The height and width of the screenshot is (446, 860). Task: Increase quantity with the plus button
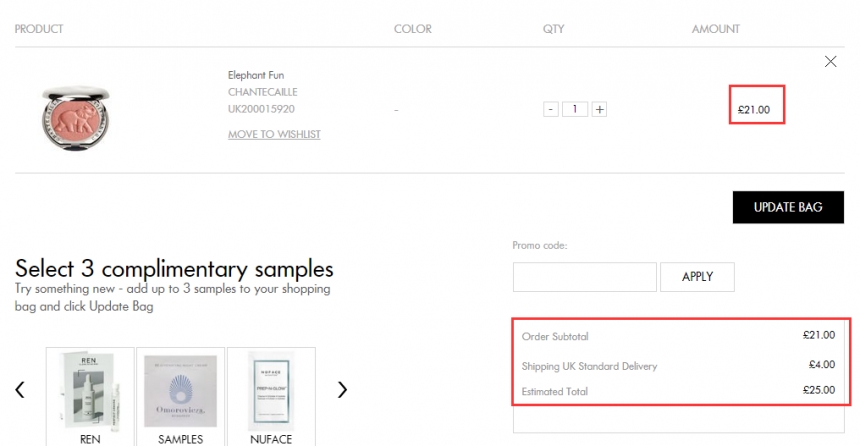click(599, 109)
